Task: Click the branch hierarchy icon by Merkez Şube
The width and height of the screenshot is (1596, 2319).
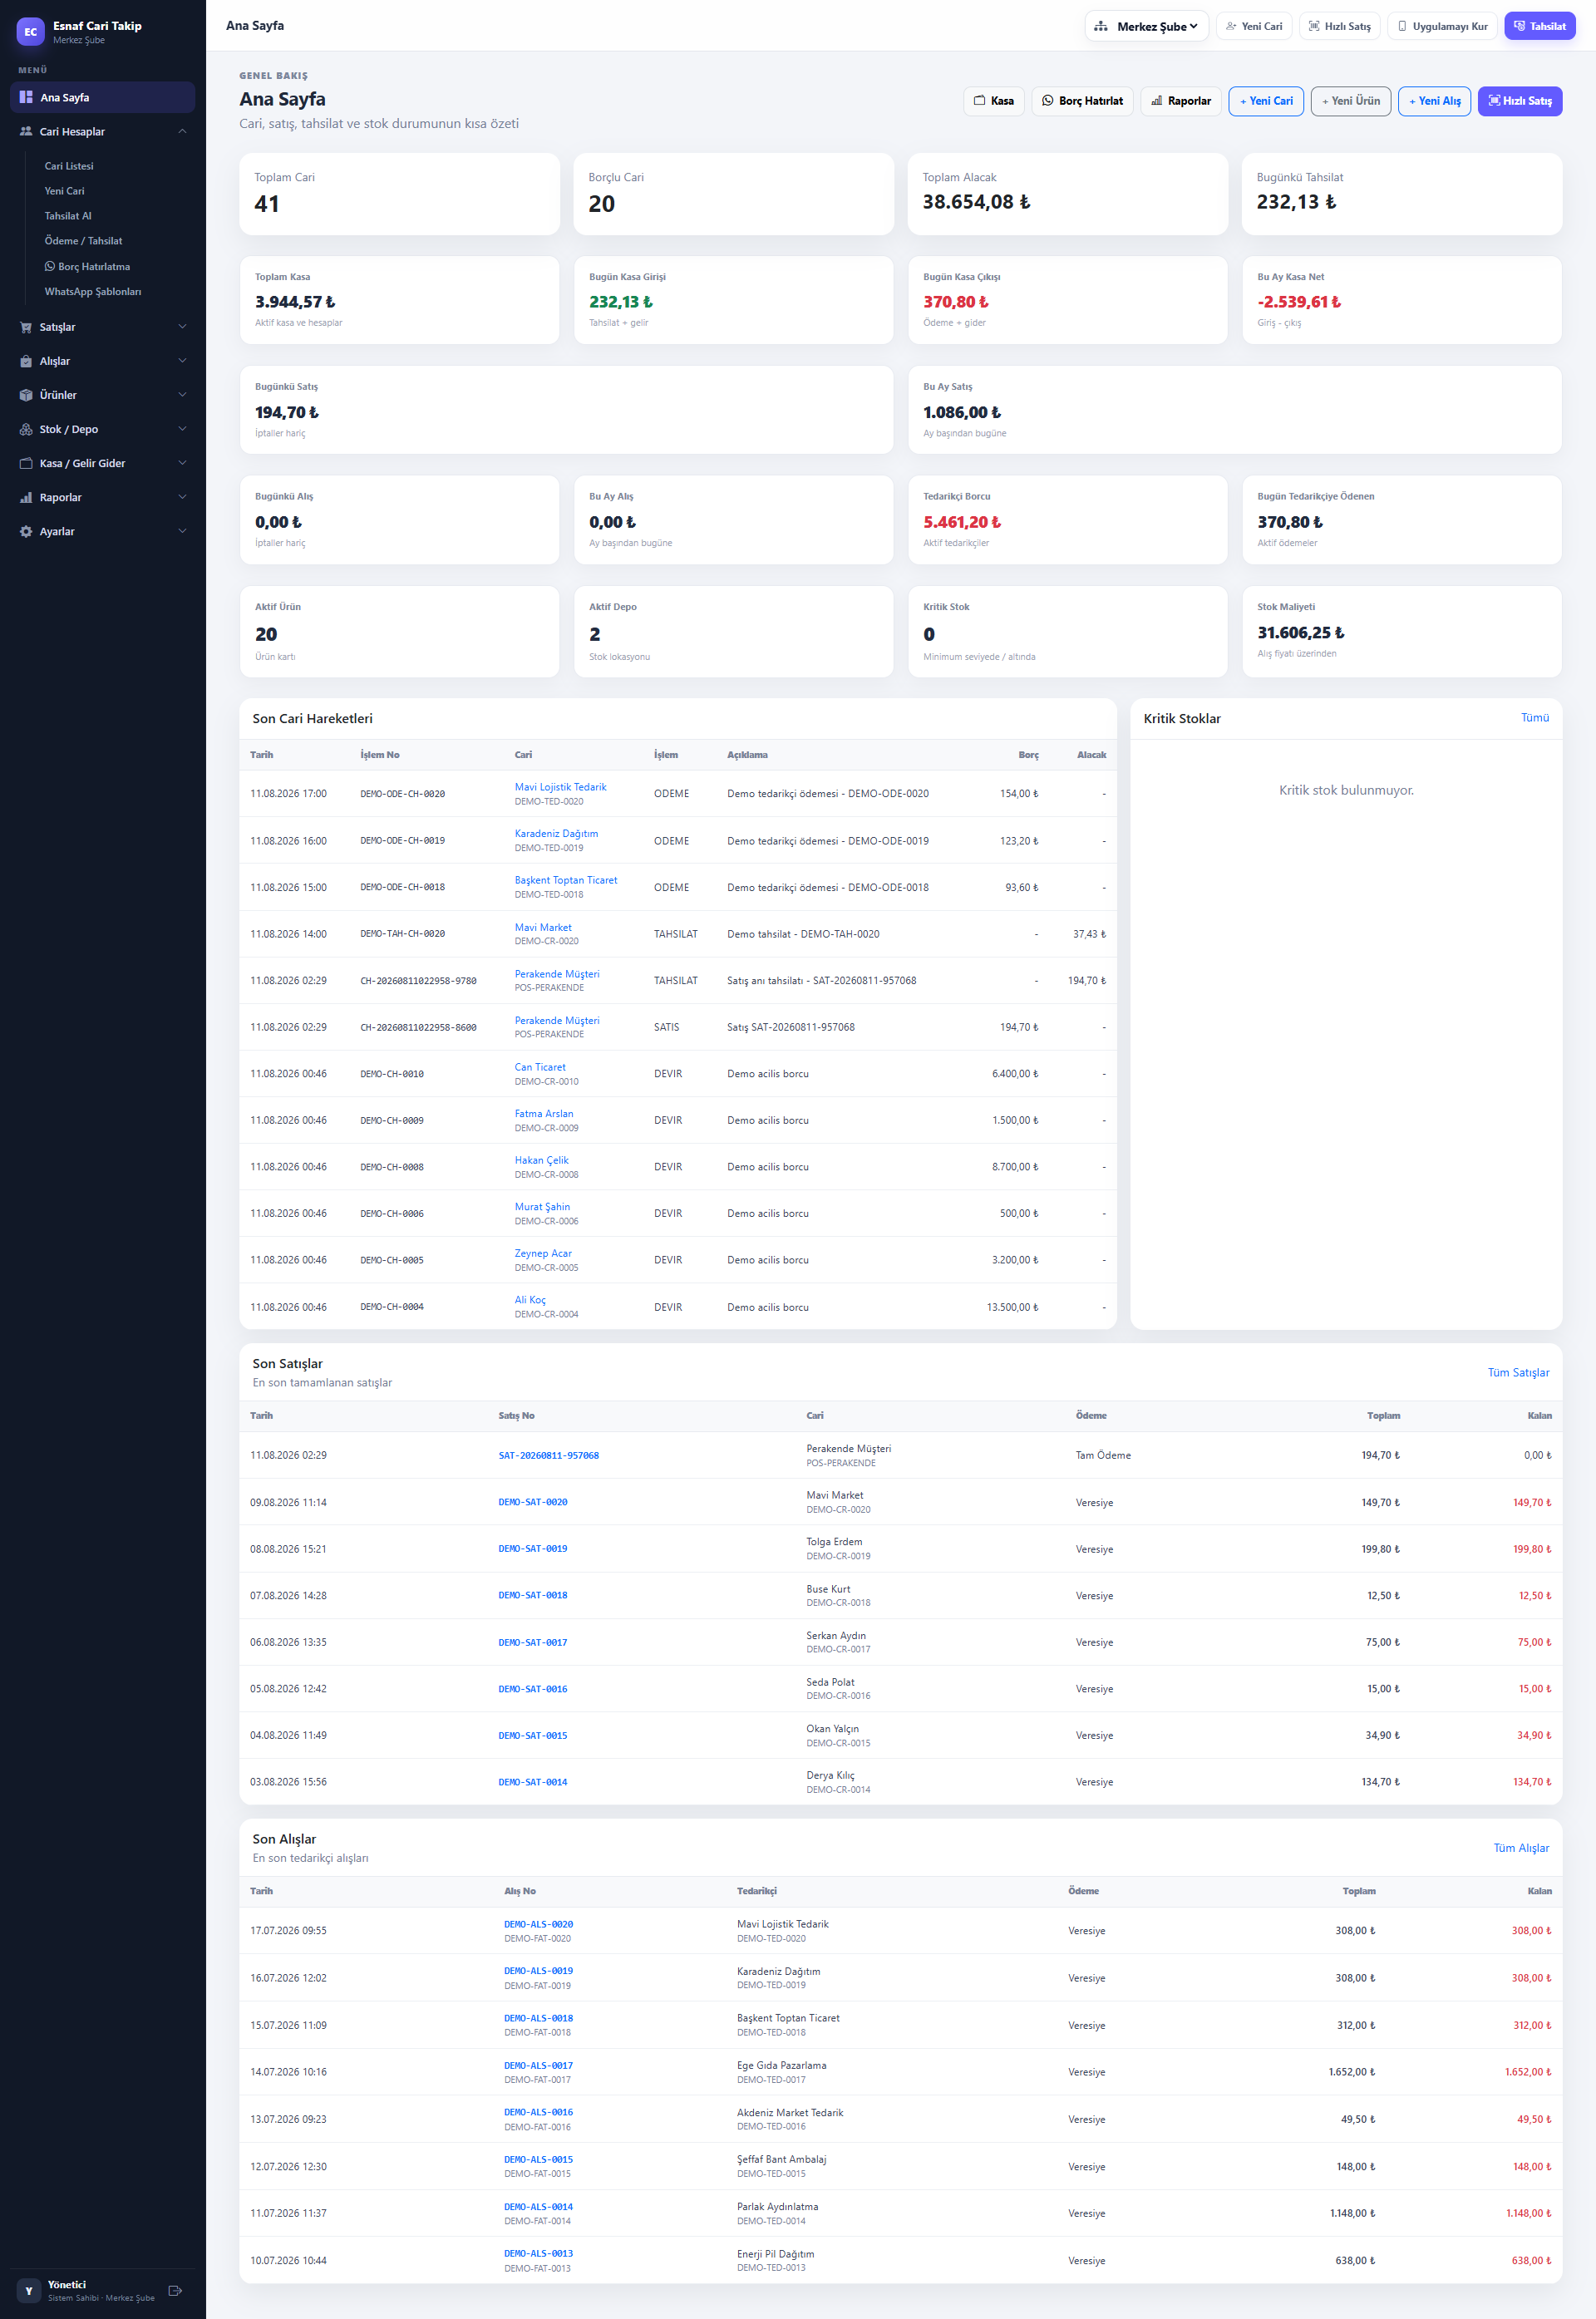Action: coord(1101,26)
